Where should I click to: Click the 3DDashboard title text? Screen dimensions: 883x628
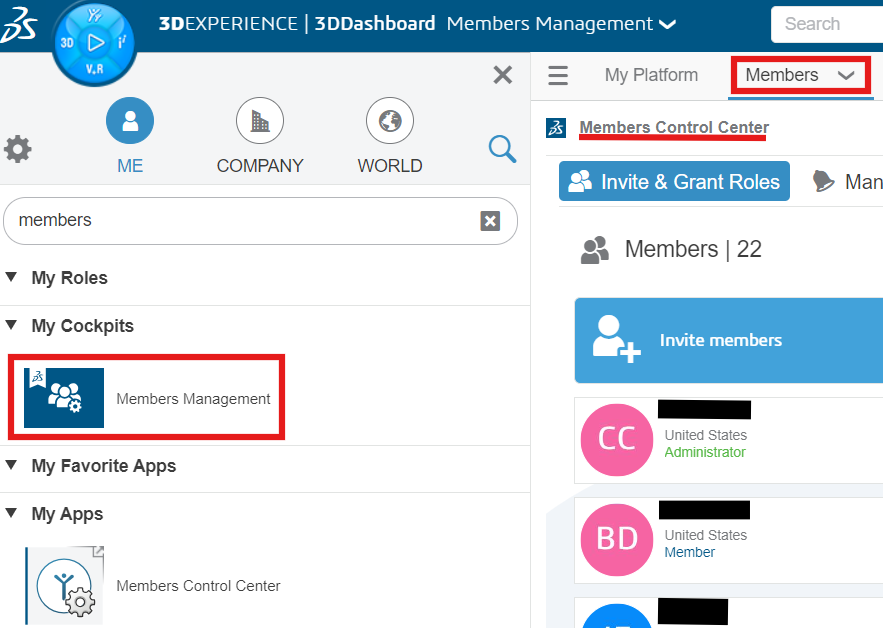pos(374,24)
